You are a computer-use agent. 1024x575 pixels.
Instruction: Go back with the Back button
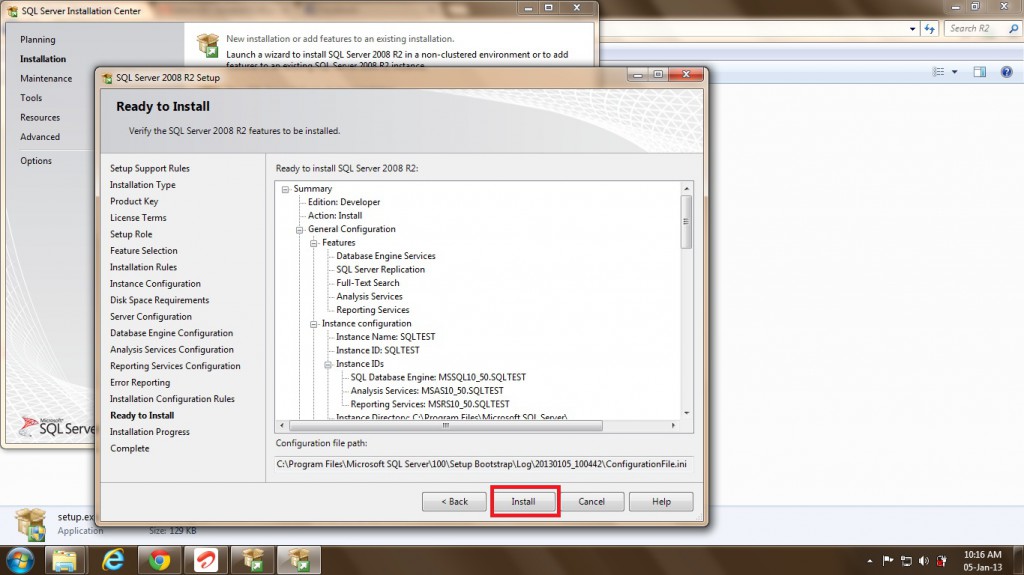(x=453, y=501)
